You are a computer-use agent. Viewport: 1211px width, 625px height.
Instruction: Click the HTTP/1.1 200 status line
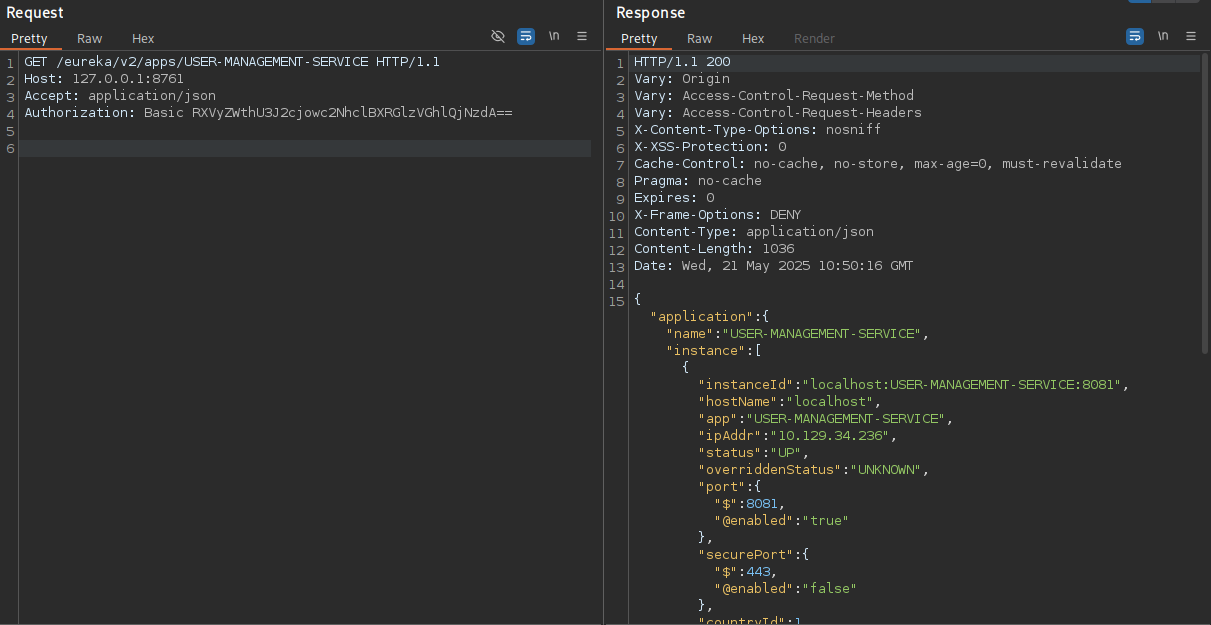682,62
